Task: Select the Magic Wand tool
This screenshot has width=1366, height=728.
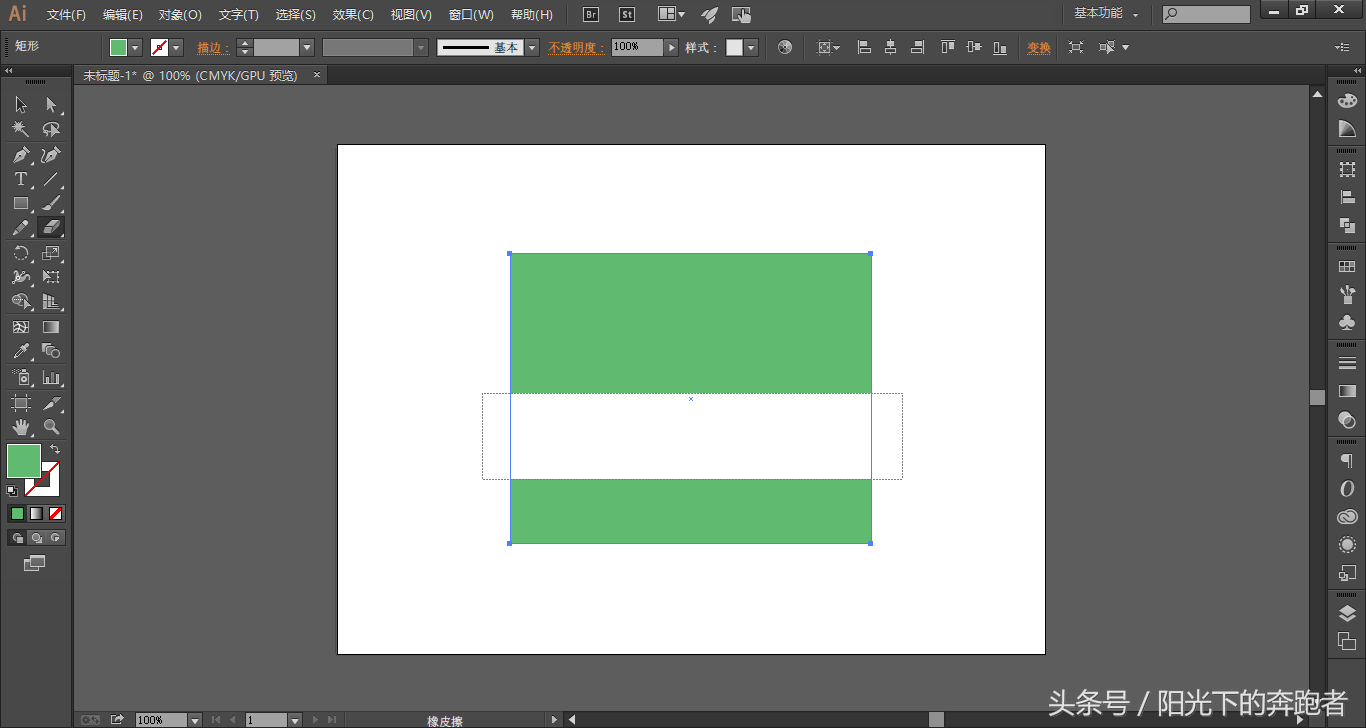Action: 21,129
